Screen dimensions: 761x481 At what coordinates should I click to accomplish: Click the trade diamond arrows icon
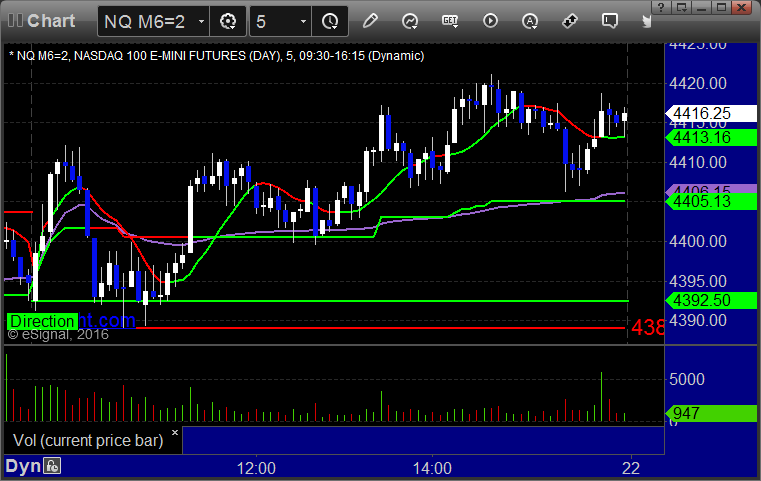[x=570, y=21]
